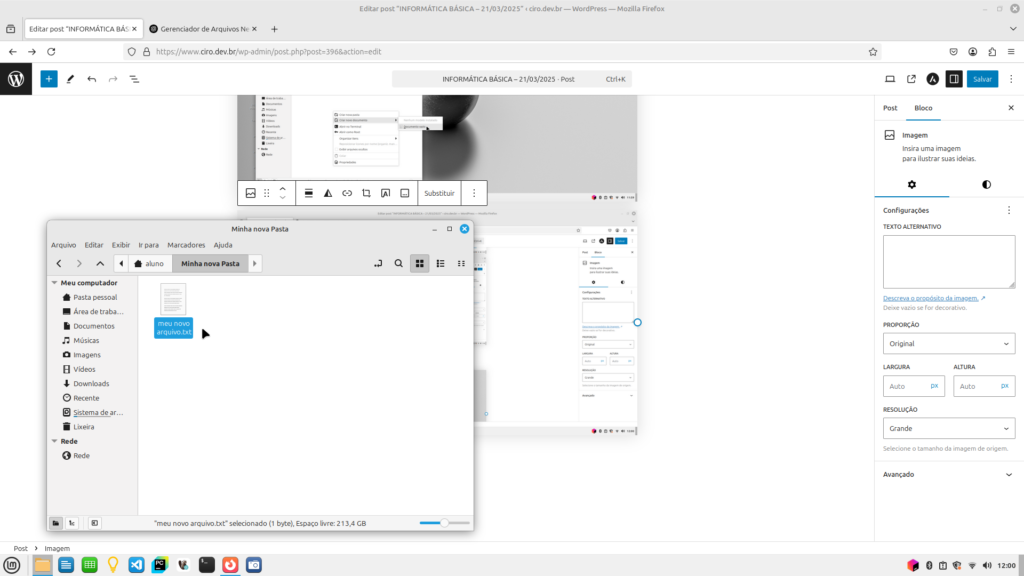Toggle the settings sidebar panel button
The width and height of the screenshot is (1024, 576).
(954, 79)
